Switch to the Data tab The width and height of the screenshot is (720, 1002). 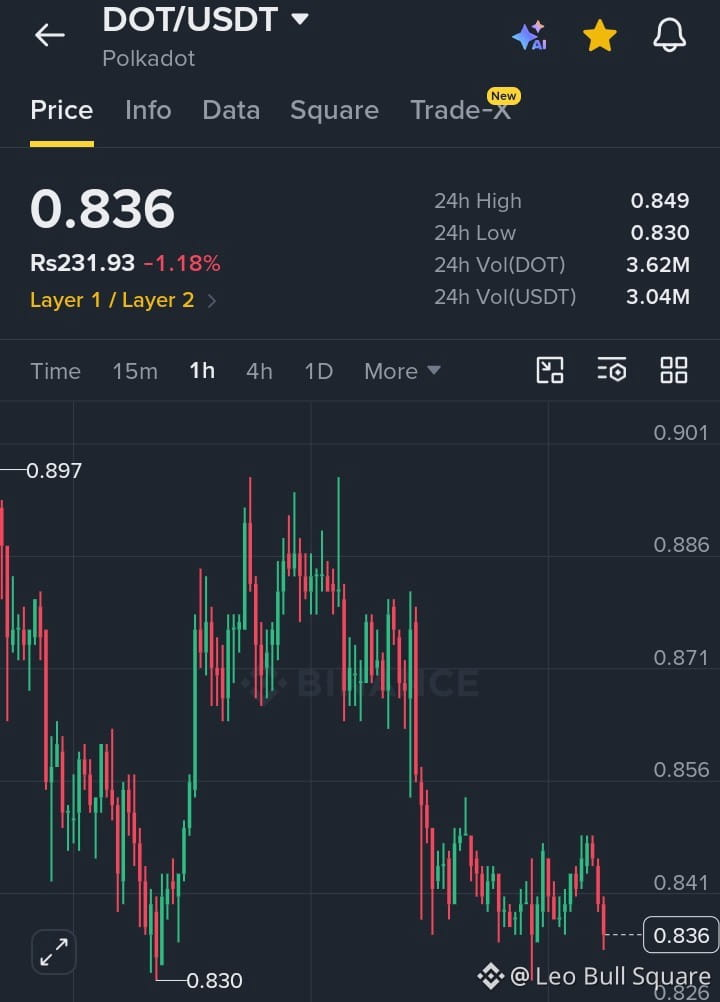point(231,110)
